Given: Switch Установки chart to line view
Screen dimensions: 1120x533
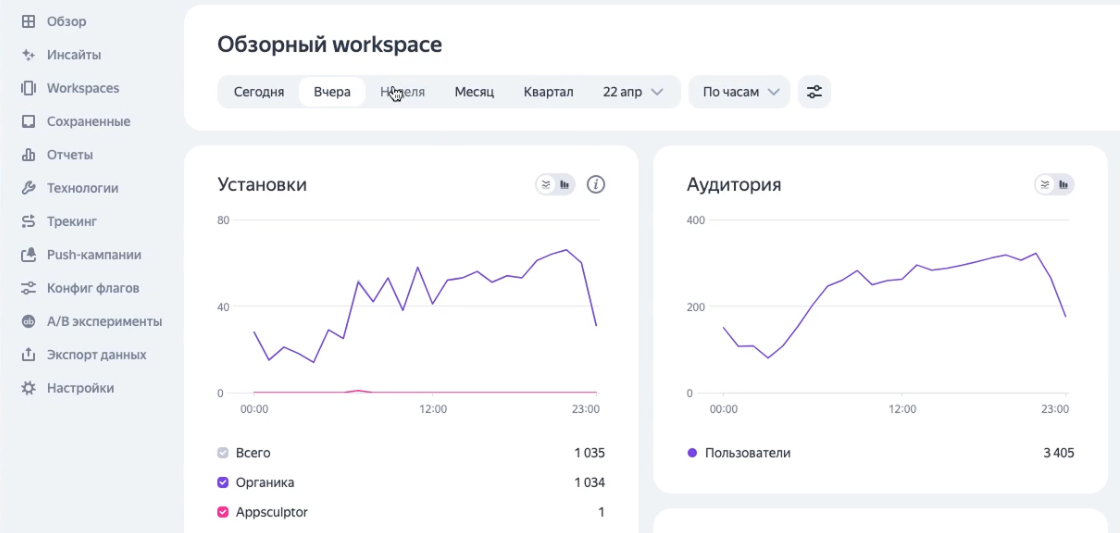Looking at the screenshot, I should click(x=546, y=185).
